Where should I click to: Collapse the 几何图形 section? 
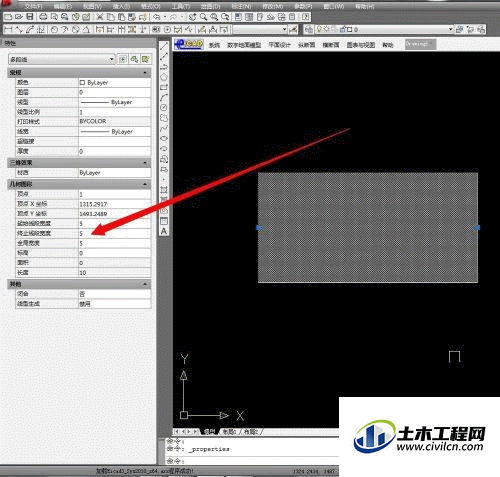click(x=145, y=184)
